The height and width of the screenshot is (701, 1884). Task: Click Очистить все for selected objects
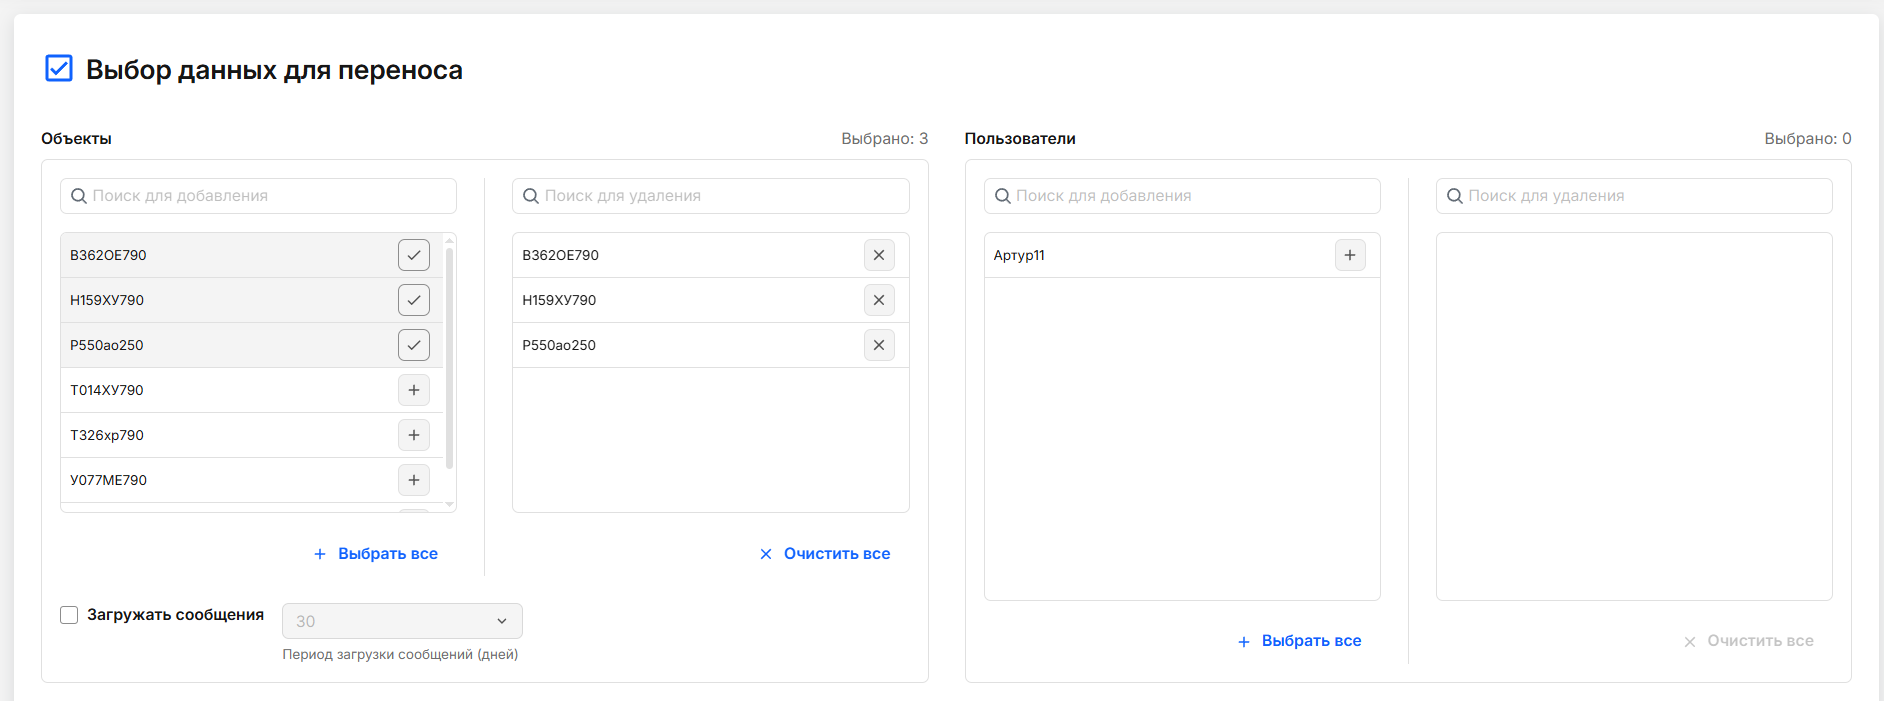[825, 554]
